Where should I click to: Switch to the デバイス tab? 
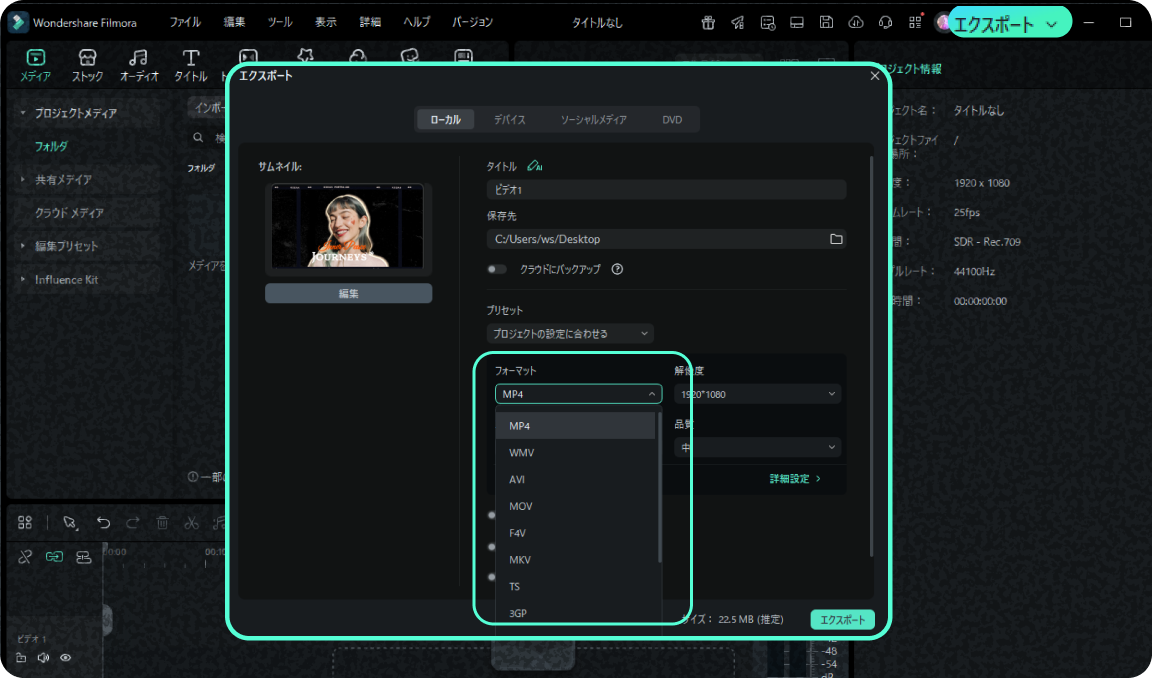[x=509, y=119]
